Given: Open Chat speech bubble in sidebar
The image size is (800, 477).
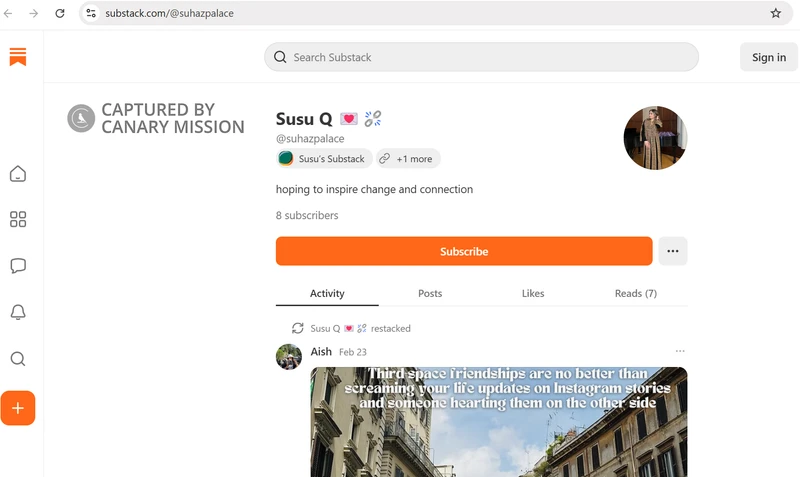Looking at the screenshot, I should (18, 265).
